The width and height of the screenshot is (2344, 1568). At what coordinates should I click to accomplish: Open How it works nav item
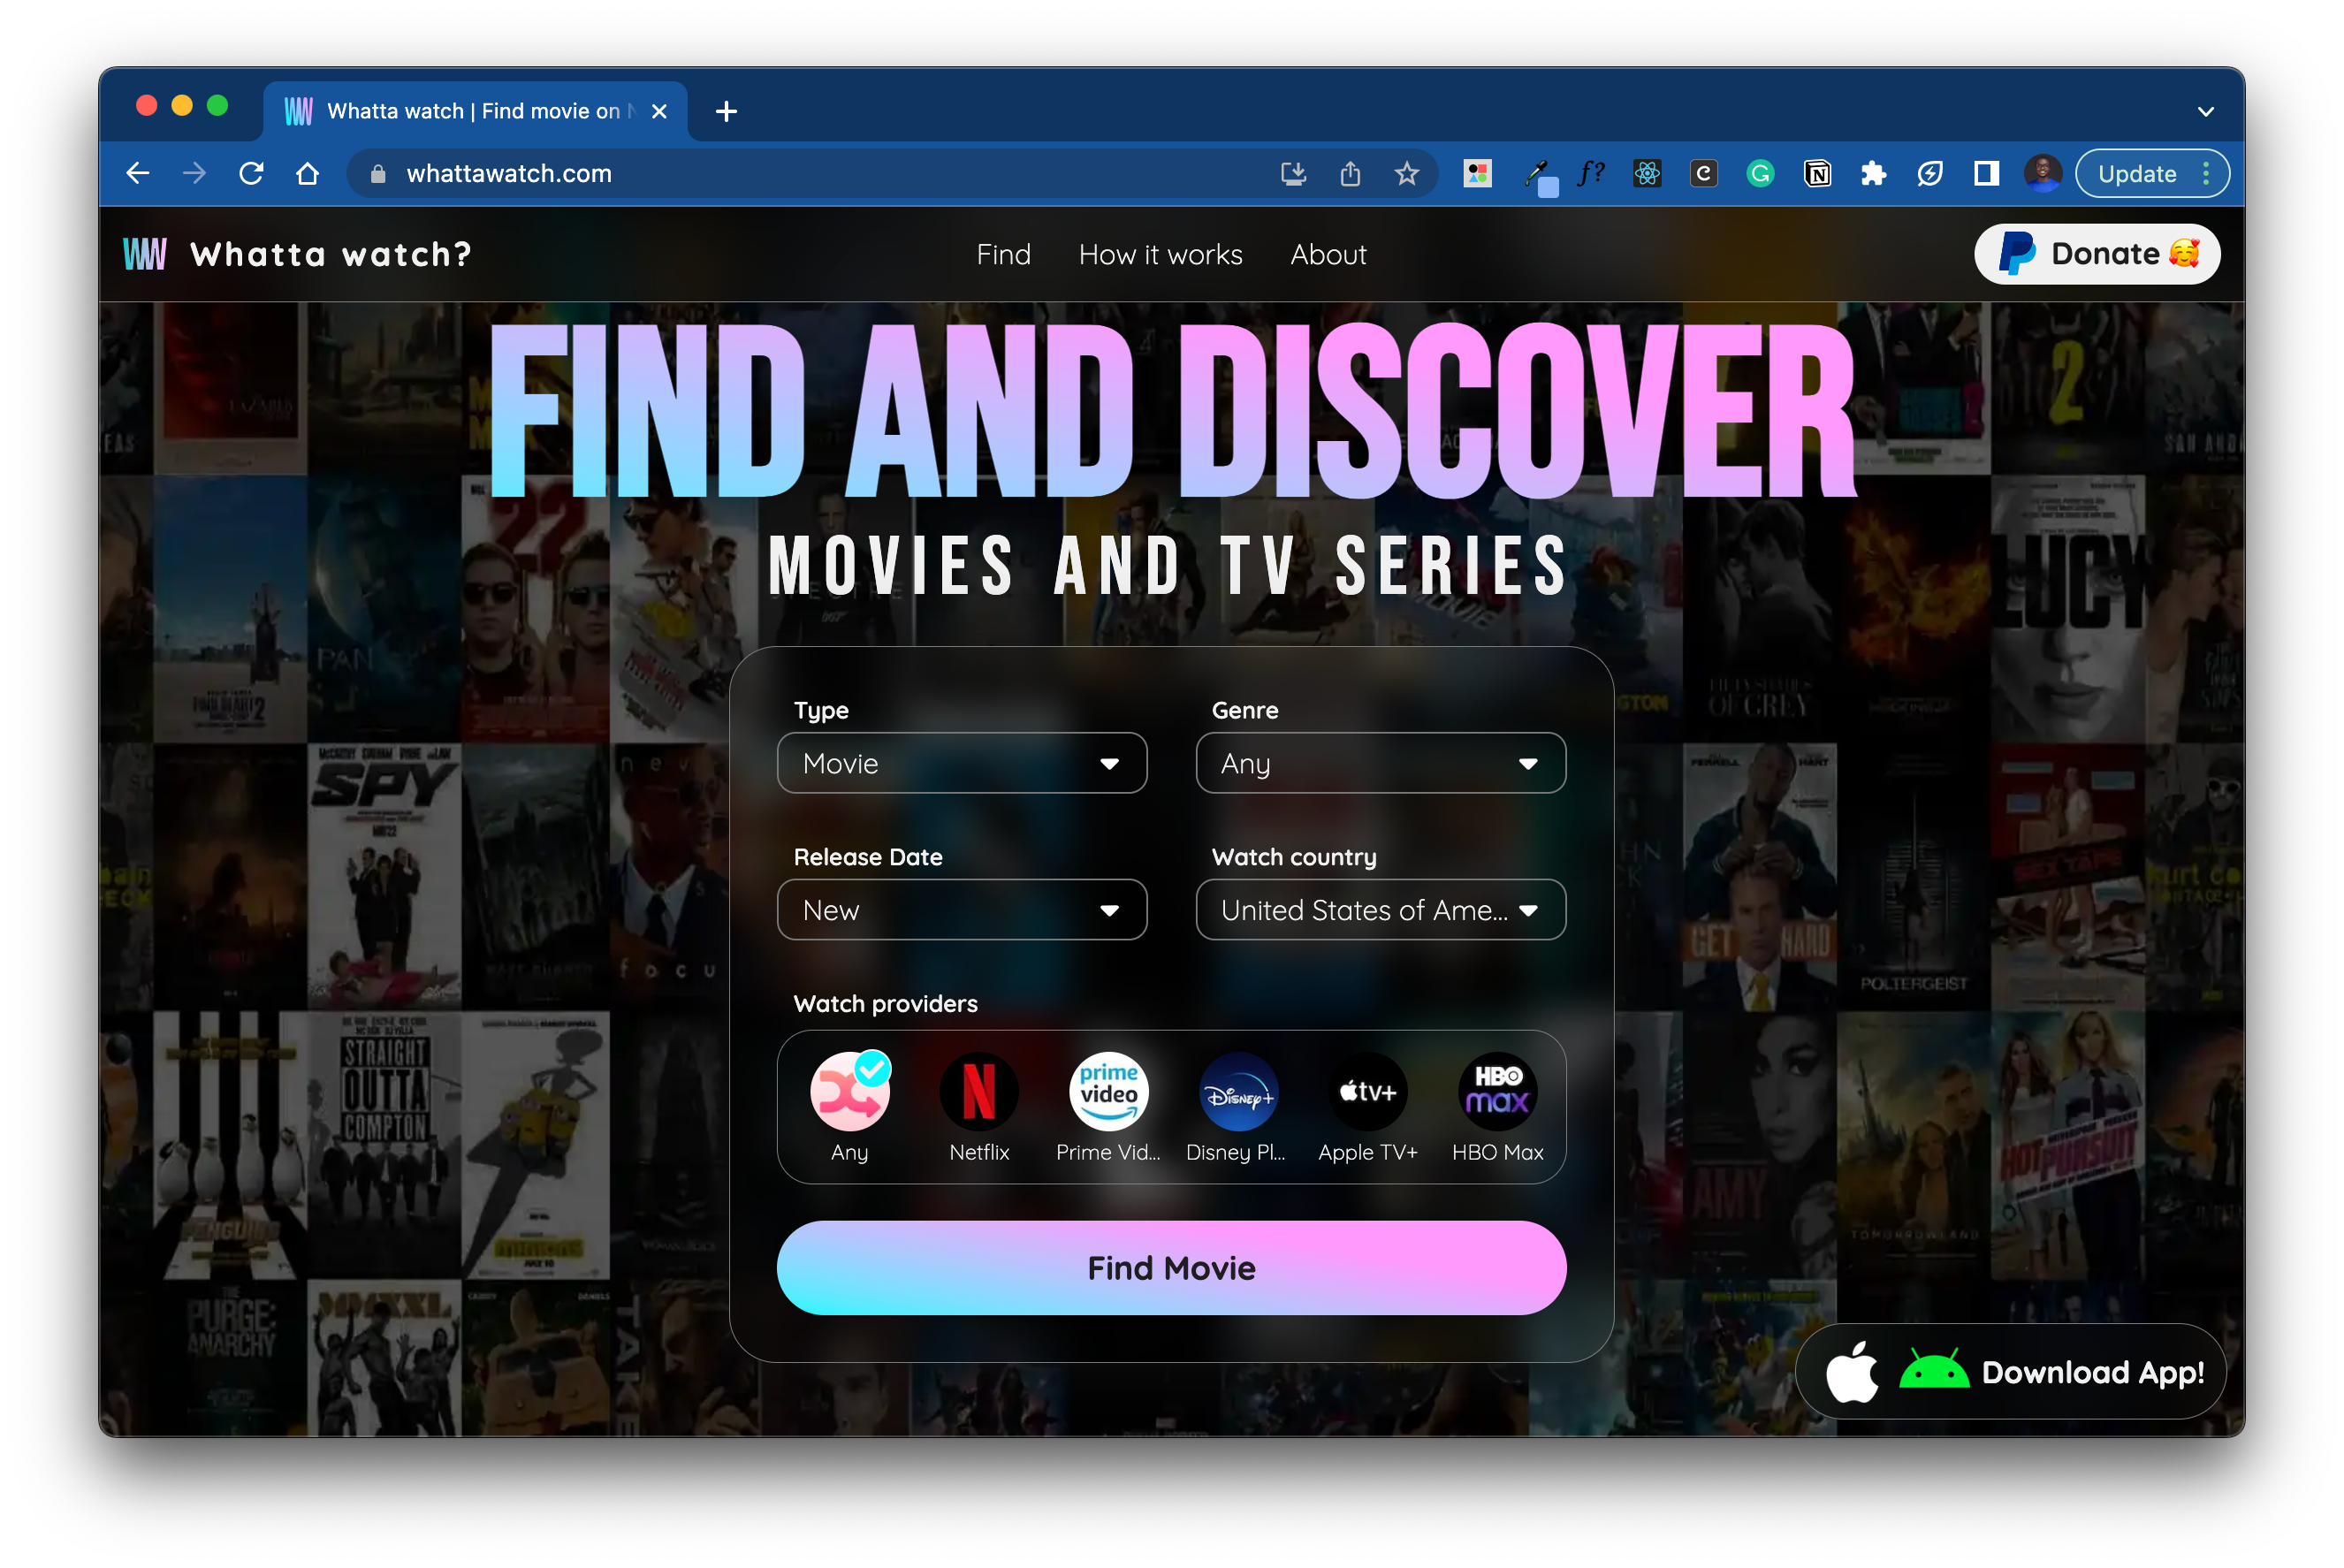pyautogui.click(x=1160, y=254)
